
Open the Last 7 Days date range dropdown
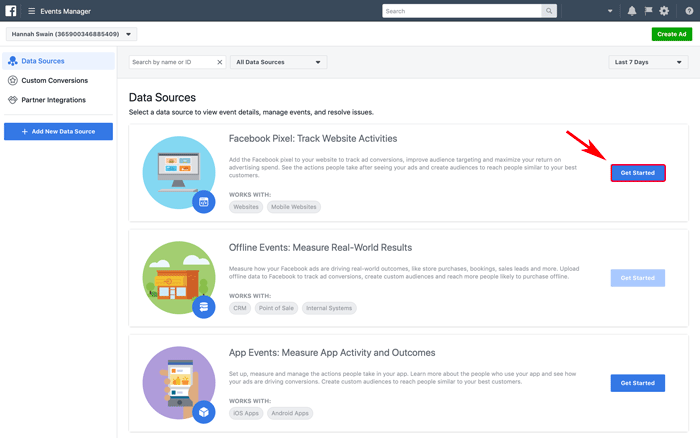point(648,62)
